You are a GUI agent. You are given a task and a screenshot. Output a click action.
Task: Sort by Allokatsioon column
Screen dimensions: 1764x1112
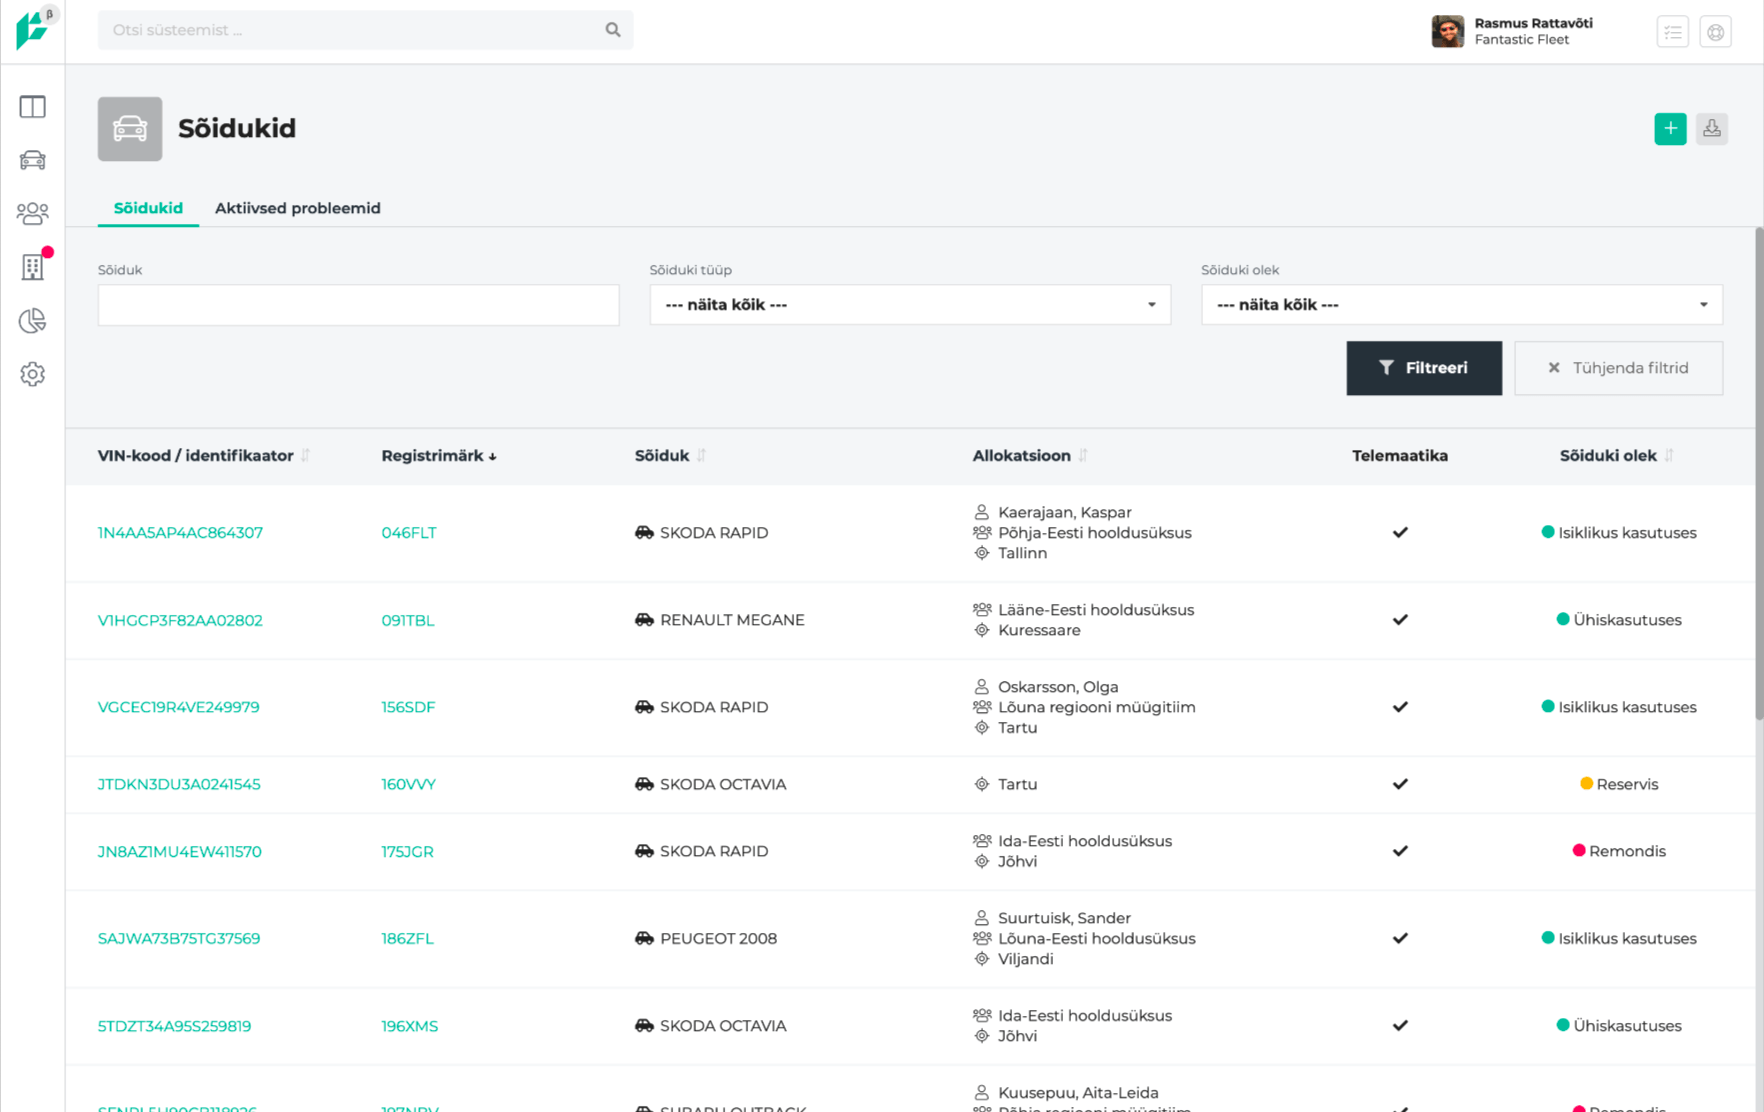pos(1030,455)
